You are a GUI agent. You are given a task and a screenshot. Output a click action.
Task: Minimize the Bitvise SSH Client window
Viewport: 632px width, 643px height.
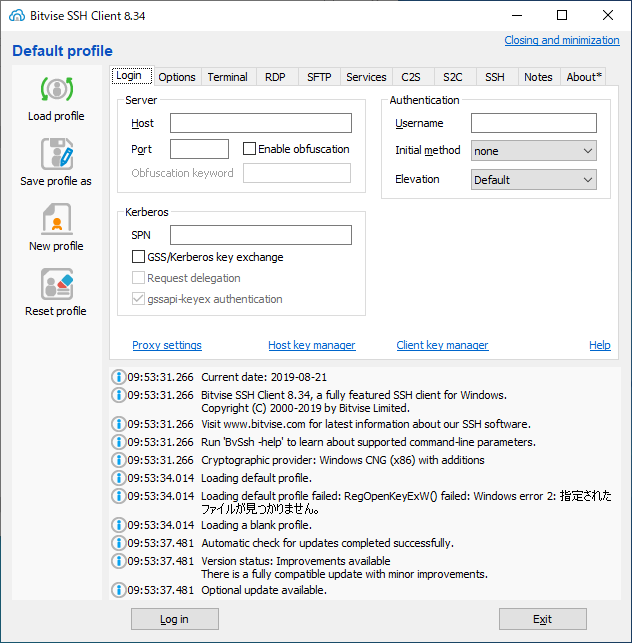coord(517,16)
